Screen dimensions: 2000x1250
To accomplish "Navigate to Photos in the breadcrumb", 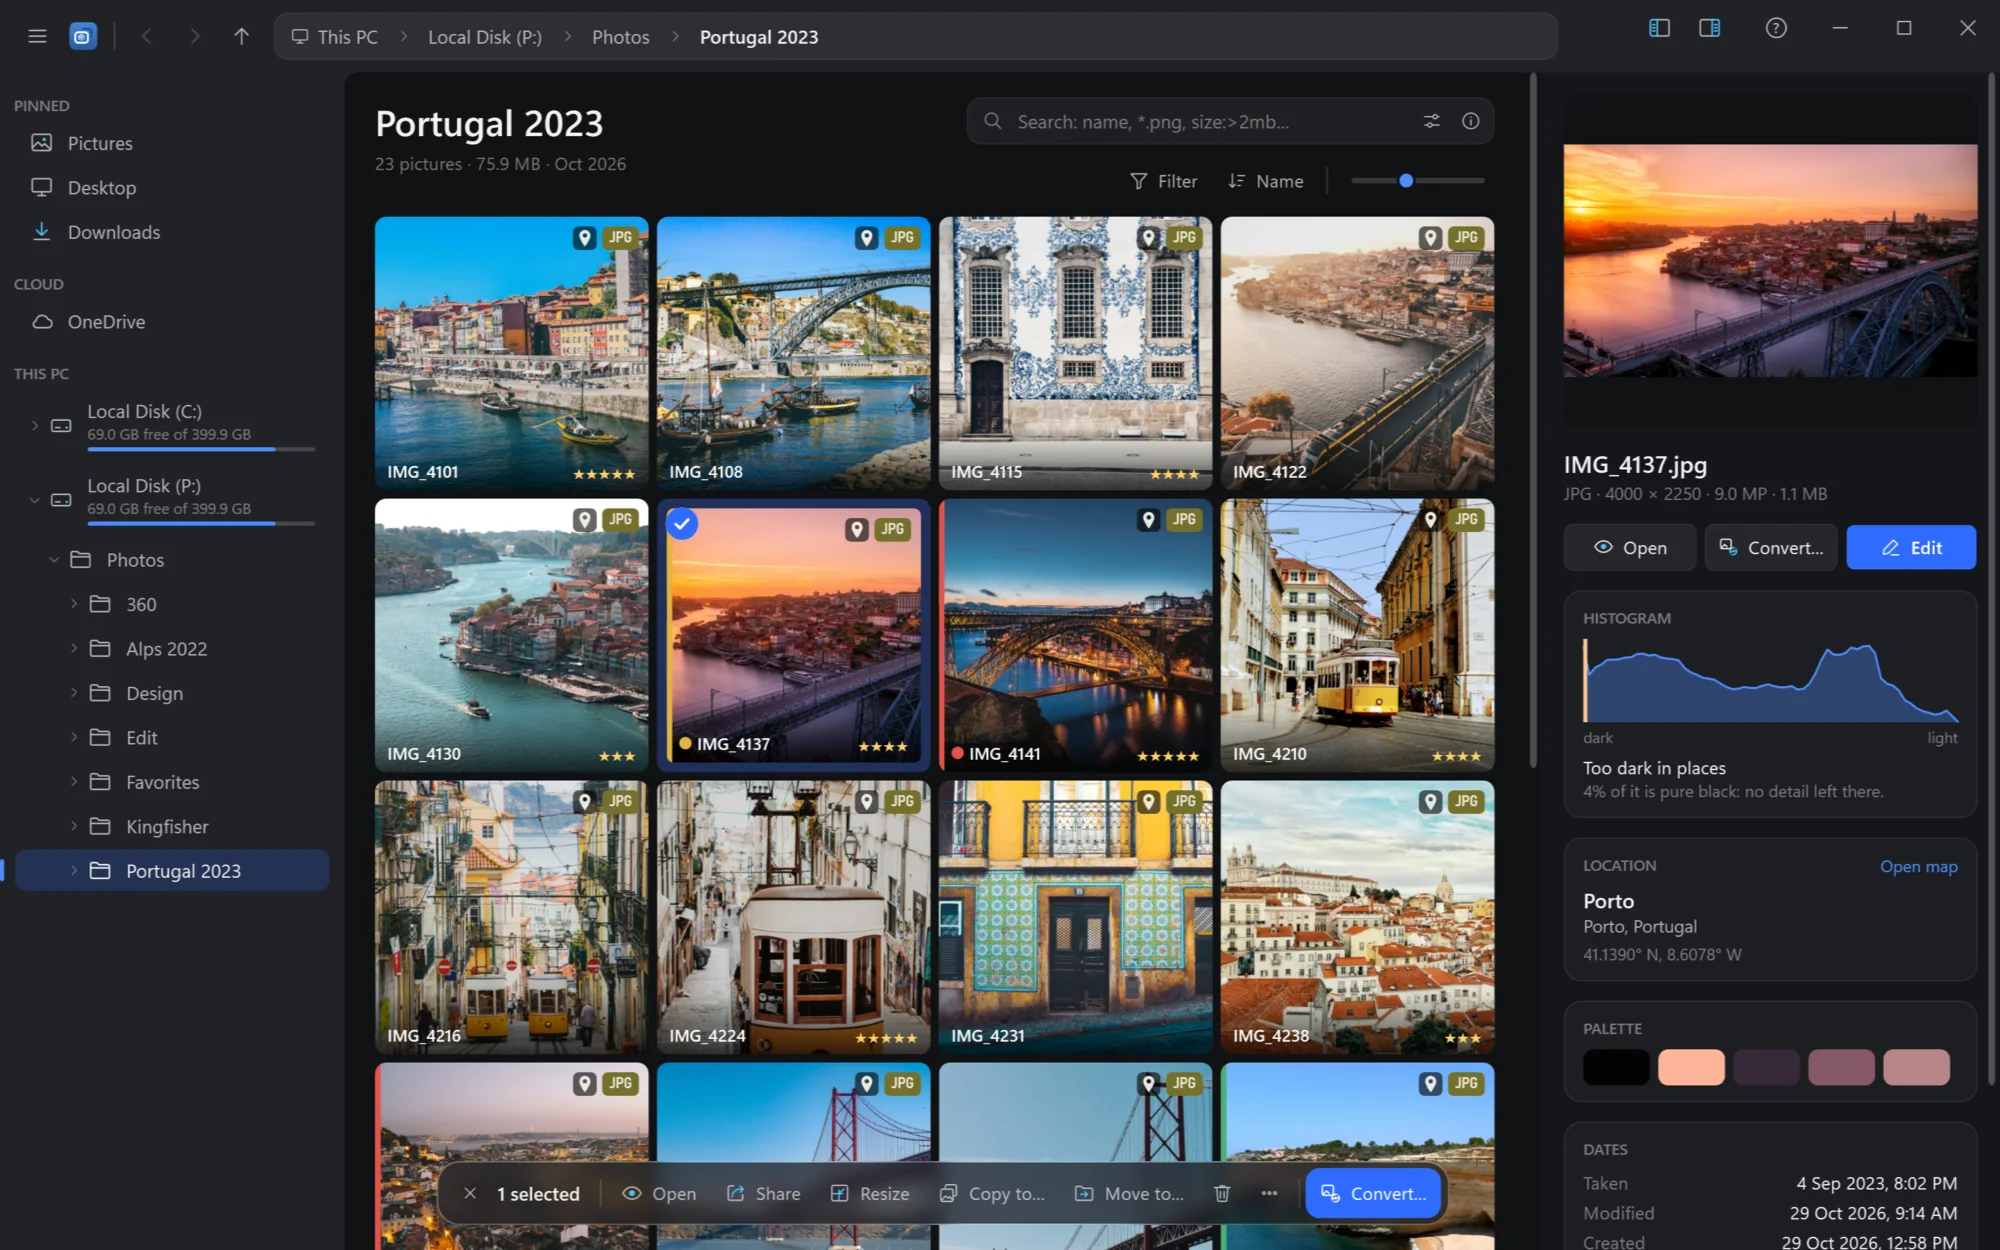I will point(620,37).
